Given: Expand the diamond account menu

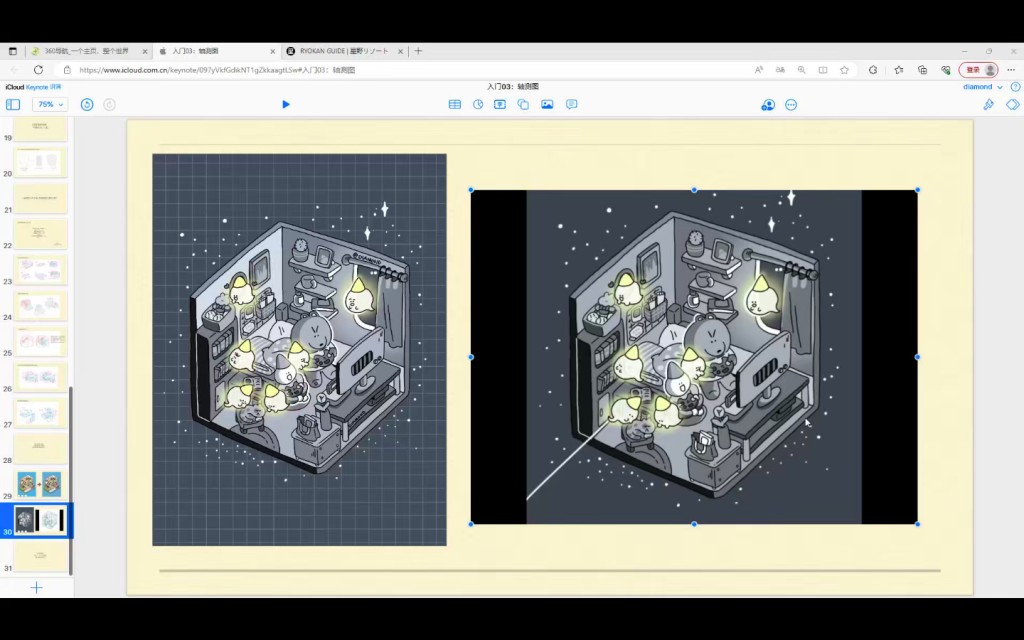Looking at the screenshot, I should (982, 87).
